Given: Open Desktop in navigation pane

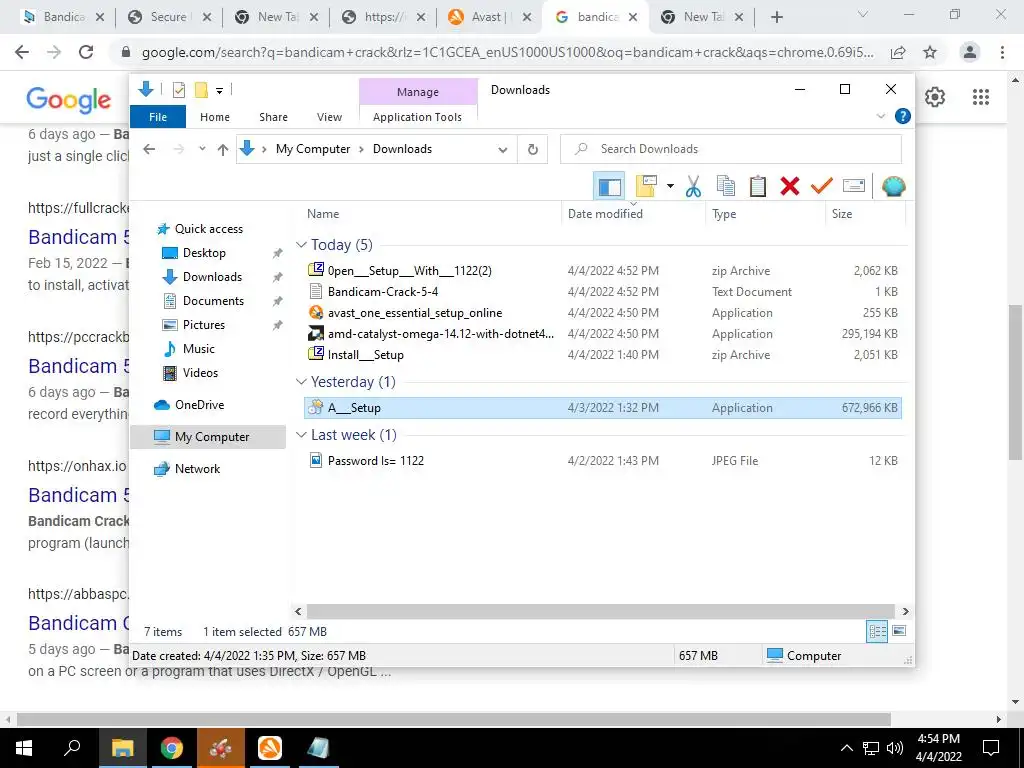Looking at the screenshot, I should pos(204,253).
